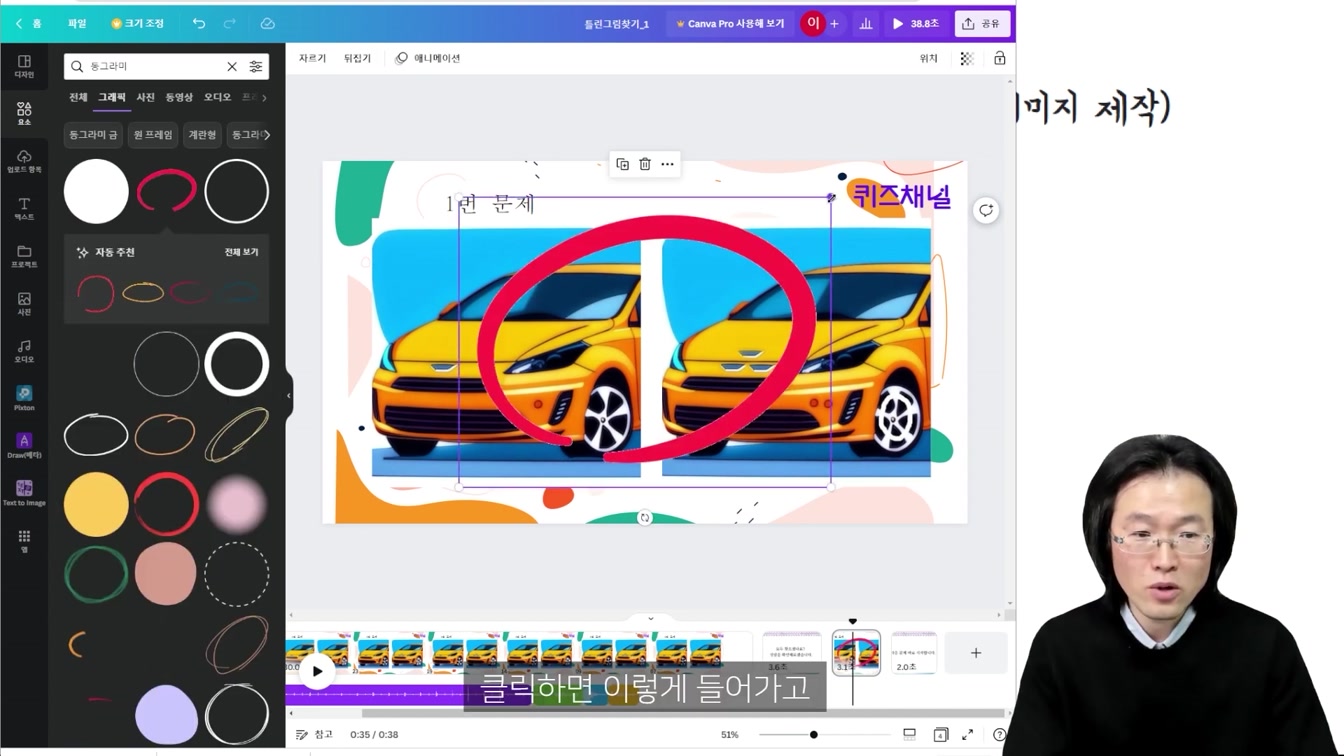Screen dimensions: 1344x756
Task: Toggle the lock icon for element
Action: tap(999, 59)
